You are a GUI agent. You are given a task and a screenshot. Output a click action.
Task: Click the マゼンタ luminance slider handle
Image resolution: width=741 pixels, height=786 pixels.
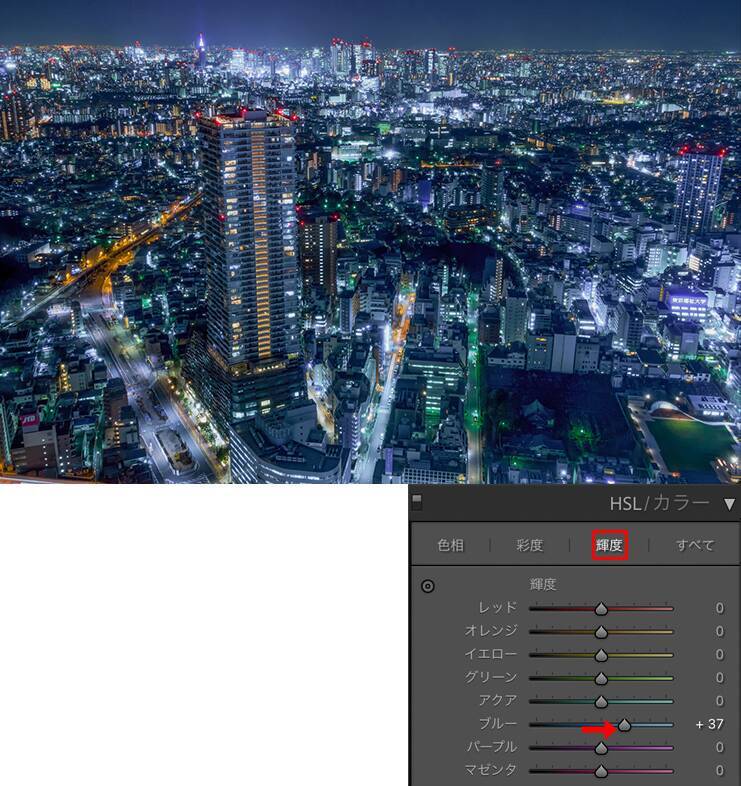pos(601,771)
